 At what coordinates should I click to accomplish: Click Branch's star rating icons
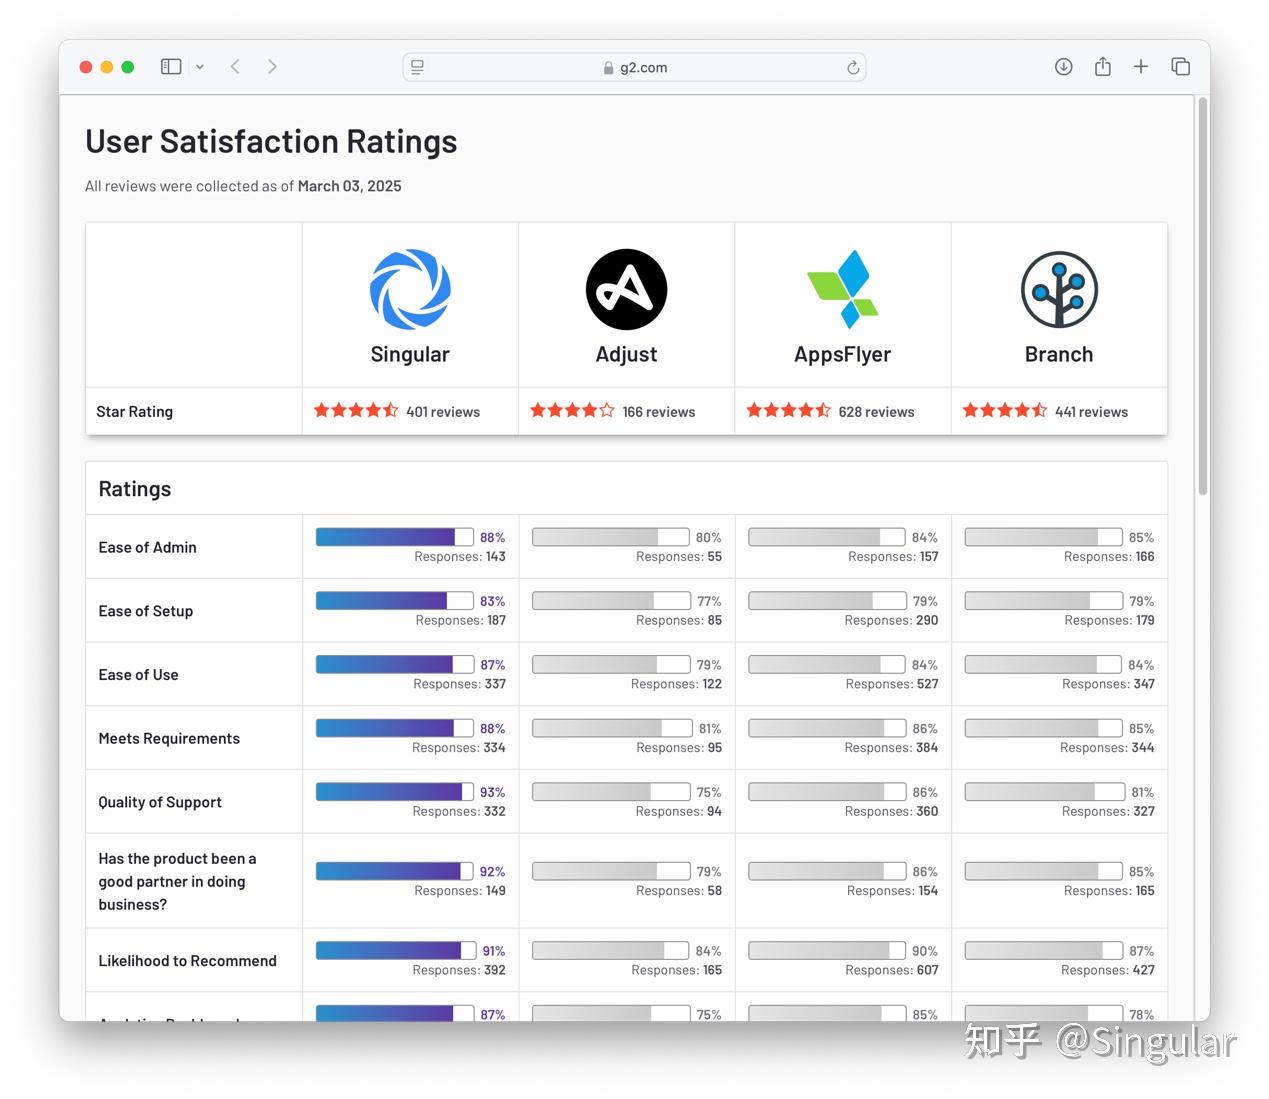pos(1005,410)
